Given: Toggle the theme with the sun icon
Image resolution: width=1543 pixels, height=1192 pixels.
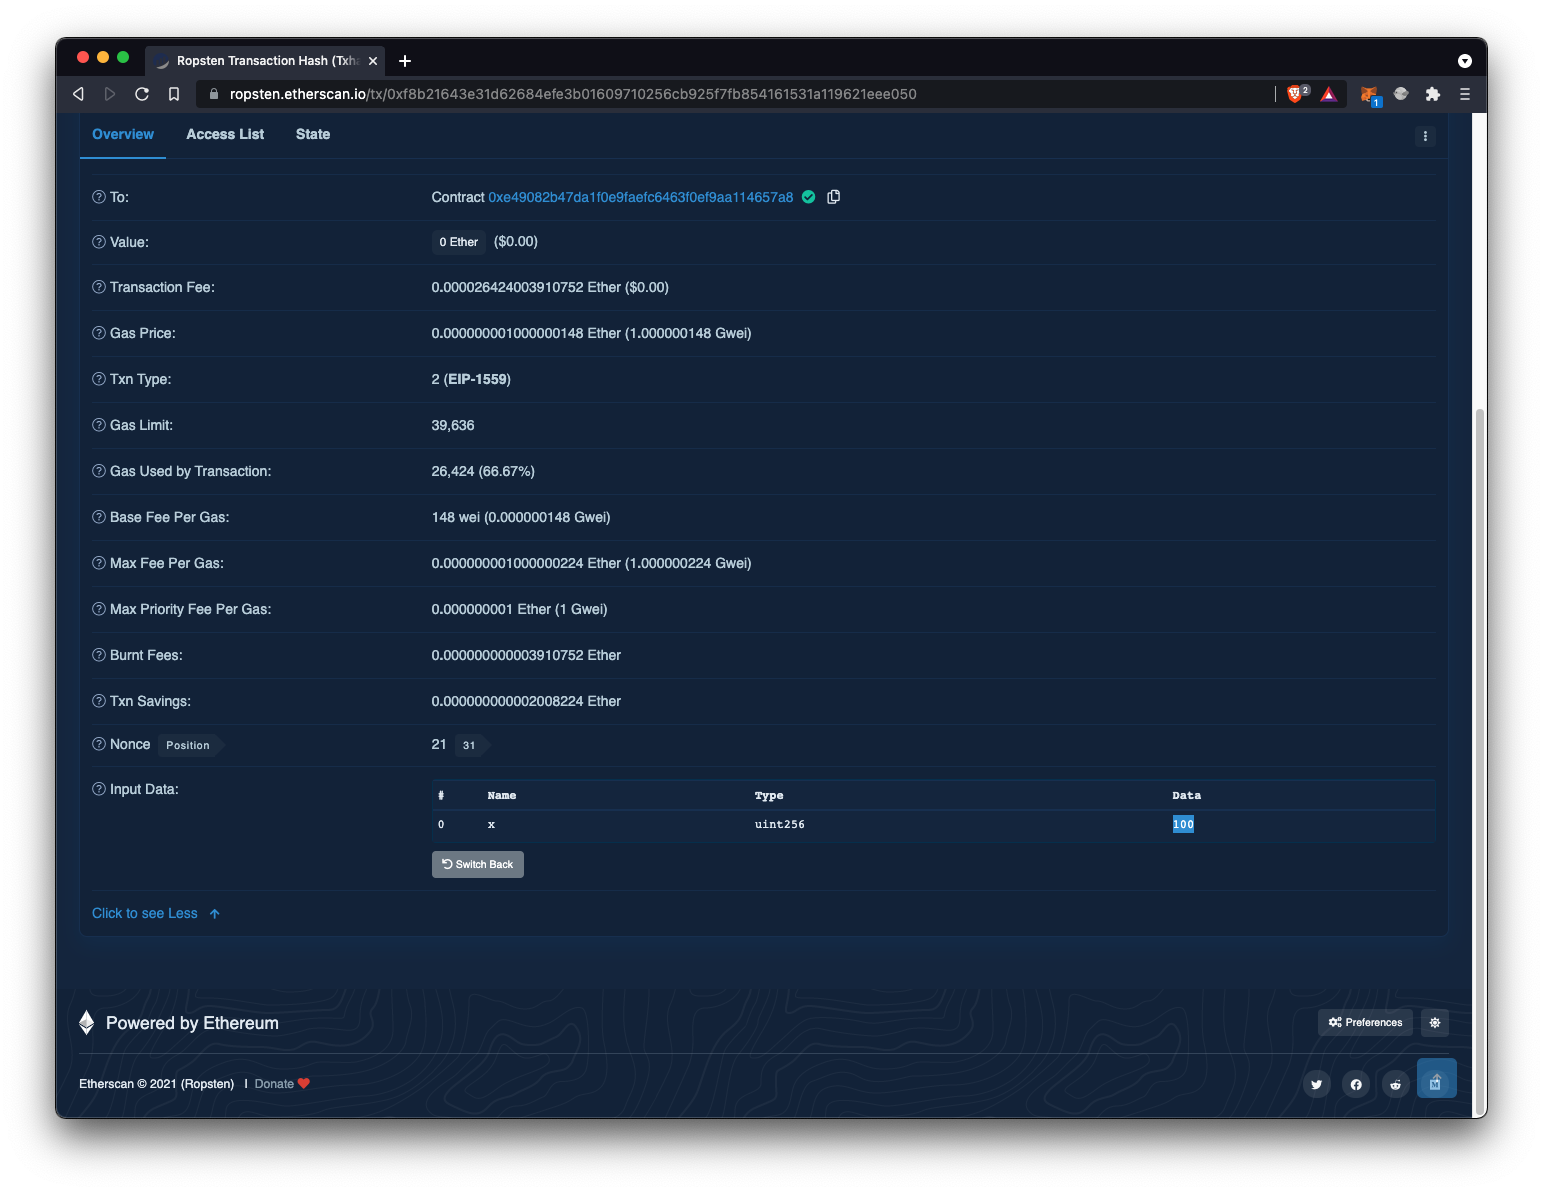Looking at the screenshot, I should point(1435,1022).
